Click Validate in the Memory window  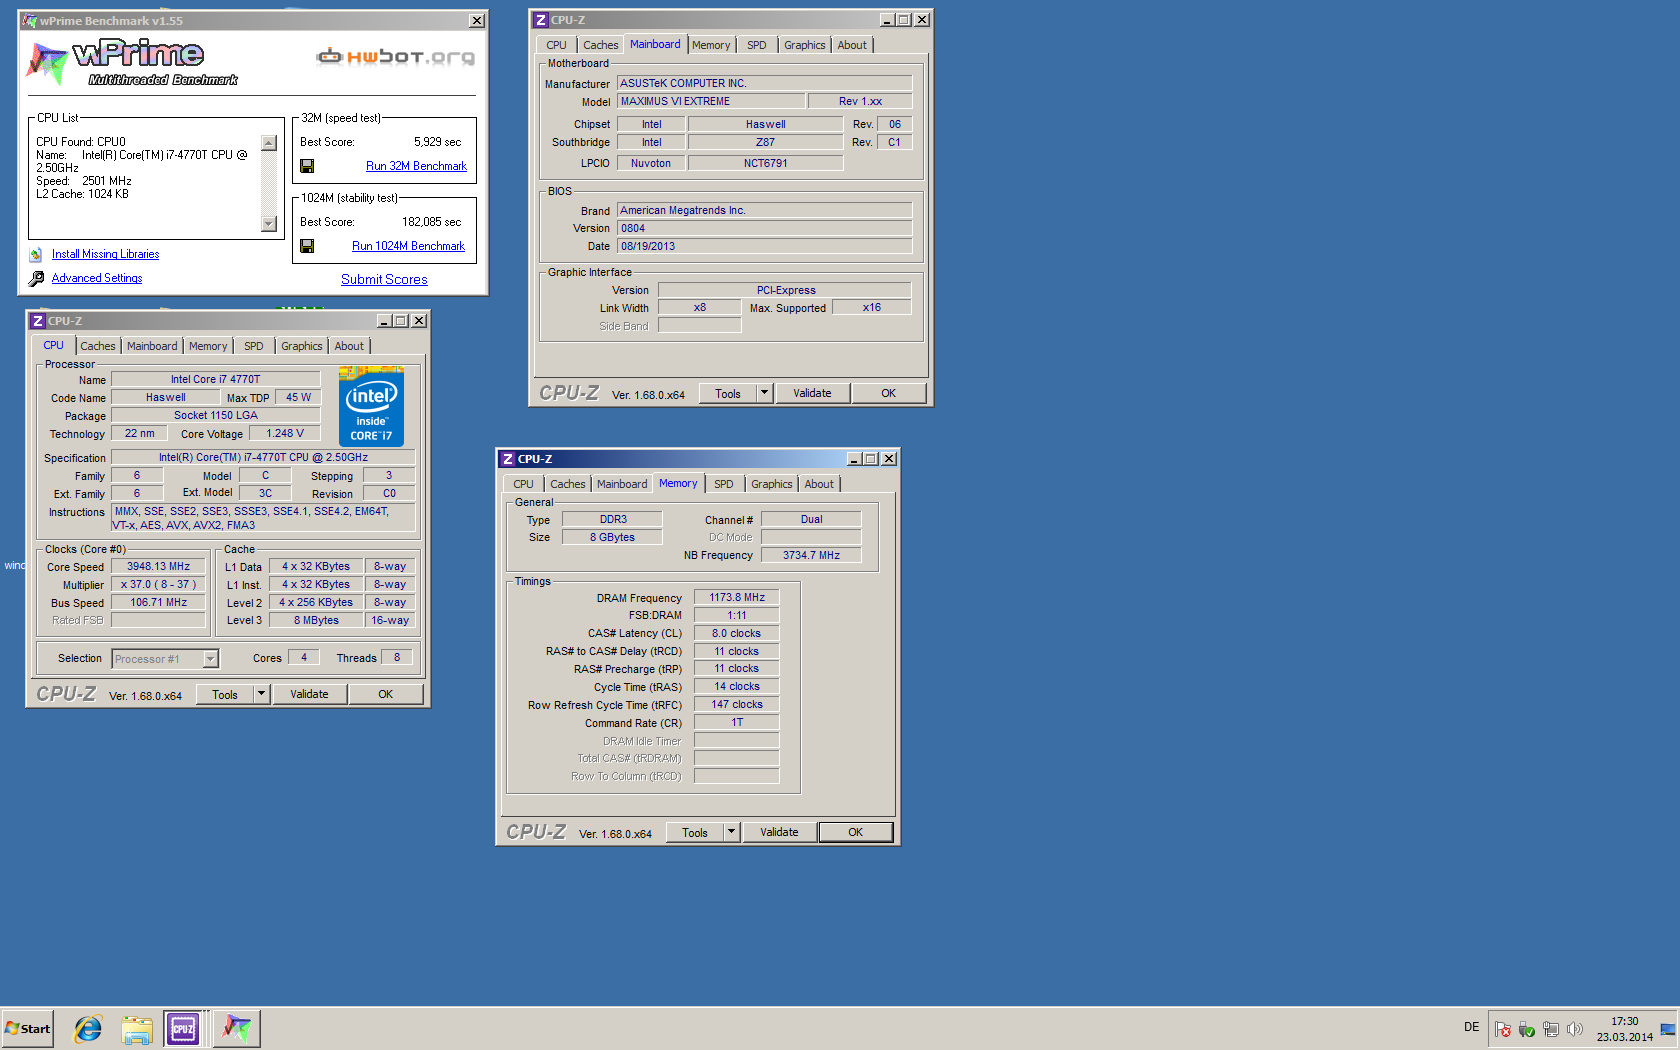point(779,832)
